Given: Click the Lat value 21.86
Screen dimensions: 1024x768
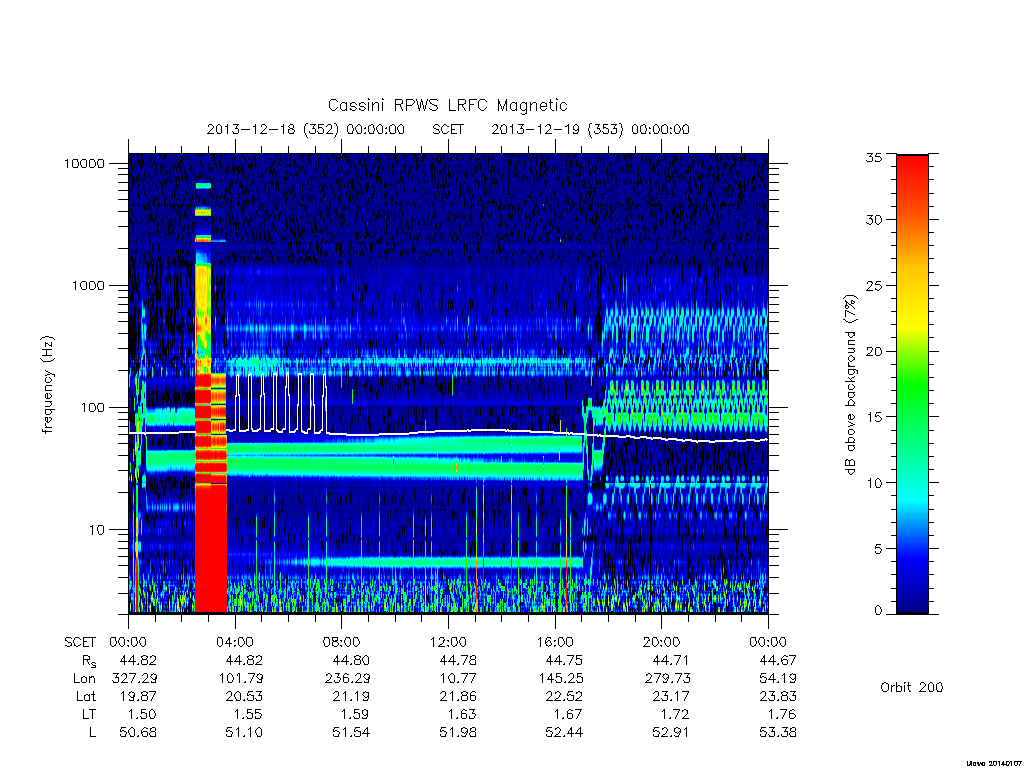Looking at the screenshot, I should [x=458, y=697].
